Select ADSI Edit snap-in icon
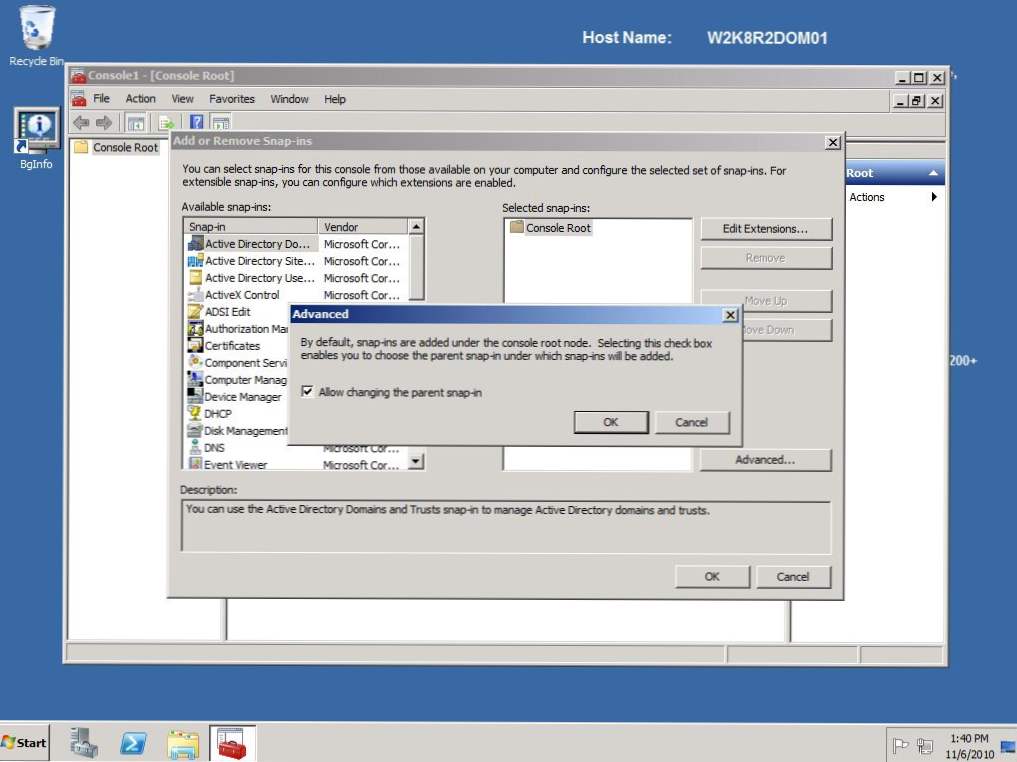The width and height of the screenshot is (1017, 762). coord(195,311)
